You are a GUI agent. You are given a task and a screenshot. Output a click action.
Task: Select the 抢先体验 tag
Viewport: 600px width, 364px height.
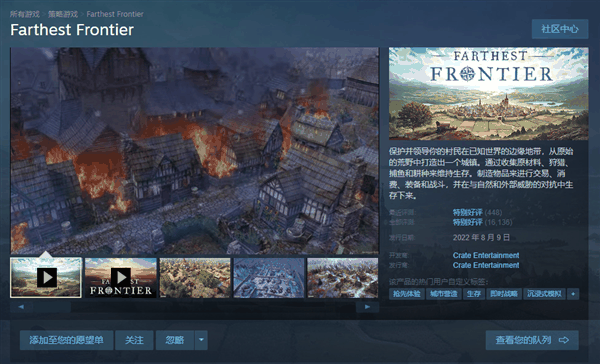point(407,294)
